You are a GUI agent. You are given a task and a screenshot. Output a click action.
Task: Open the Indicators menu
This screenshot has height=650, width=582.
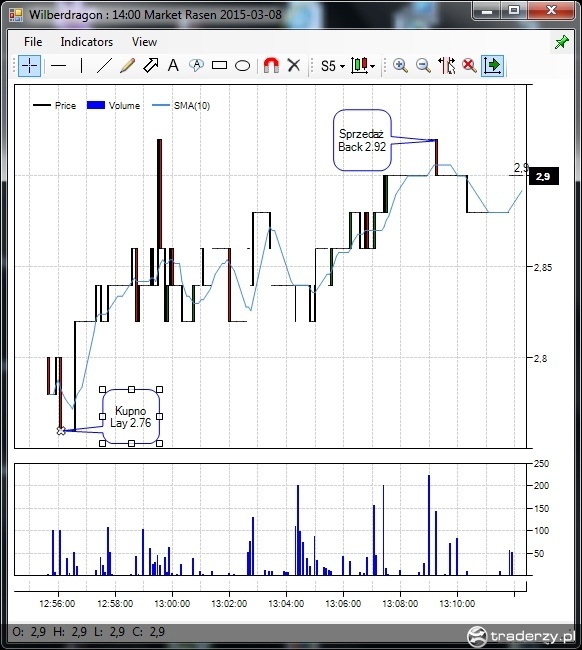click(87, 42)
